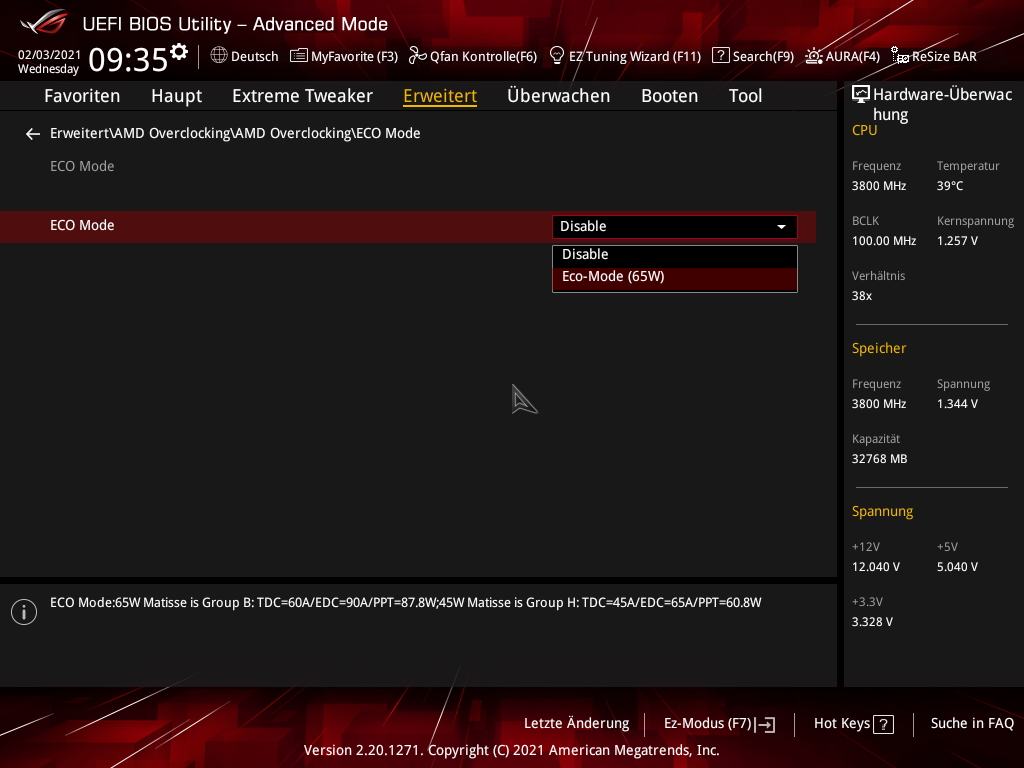This screenshot has height=768, width=1024.
Task: Click the Search question mark icon
Action: 720,56
